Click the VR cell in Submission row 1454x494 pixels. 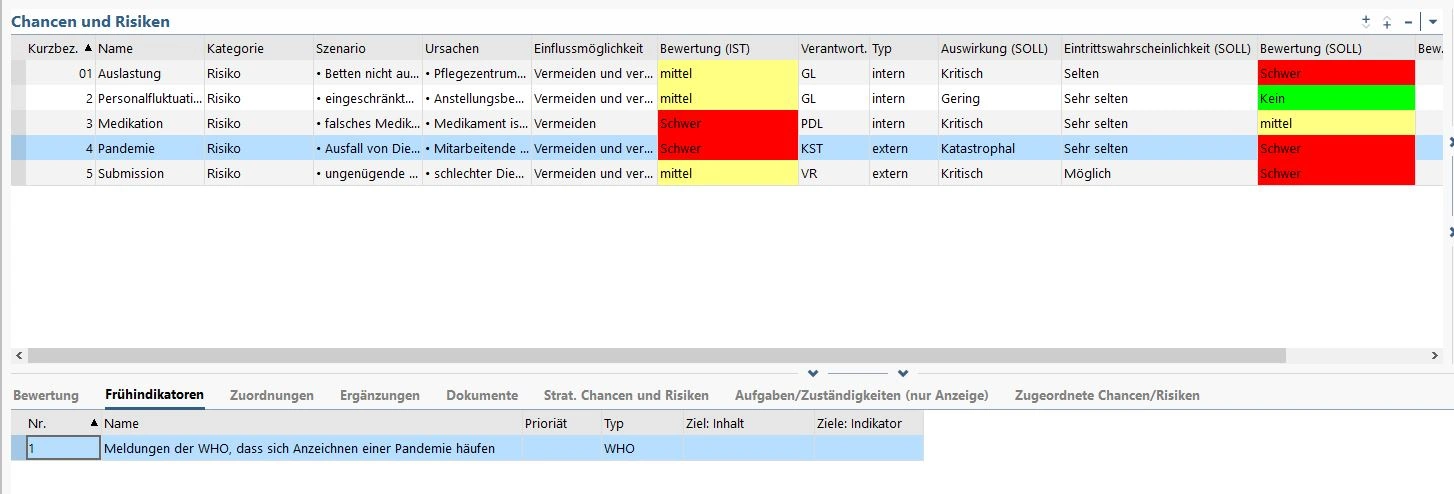coord(833,173)
